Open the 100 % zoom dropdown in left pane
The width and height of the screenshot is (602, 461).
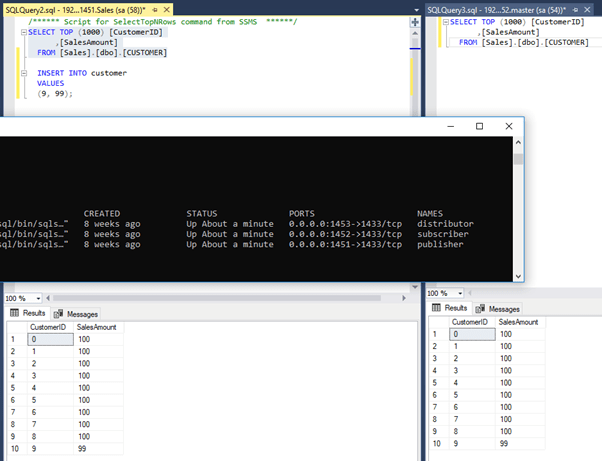click(x=38, y=298)
